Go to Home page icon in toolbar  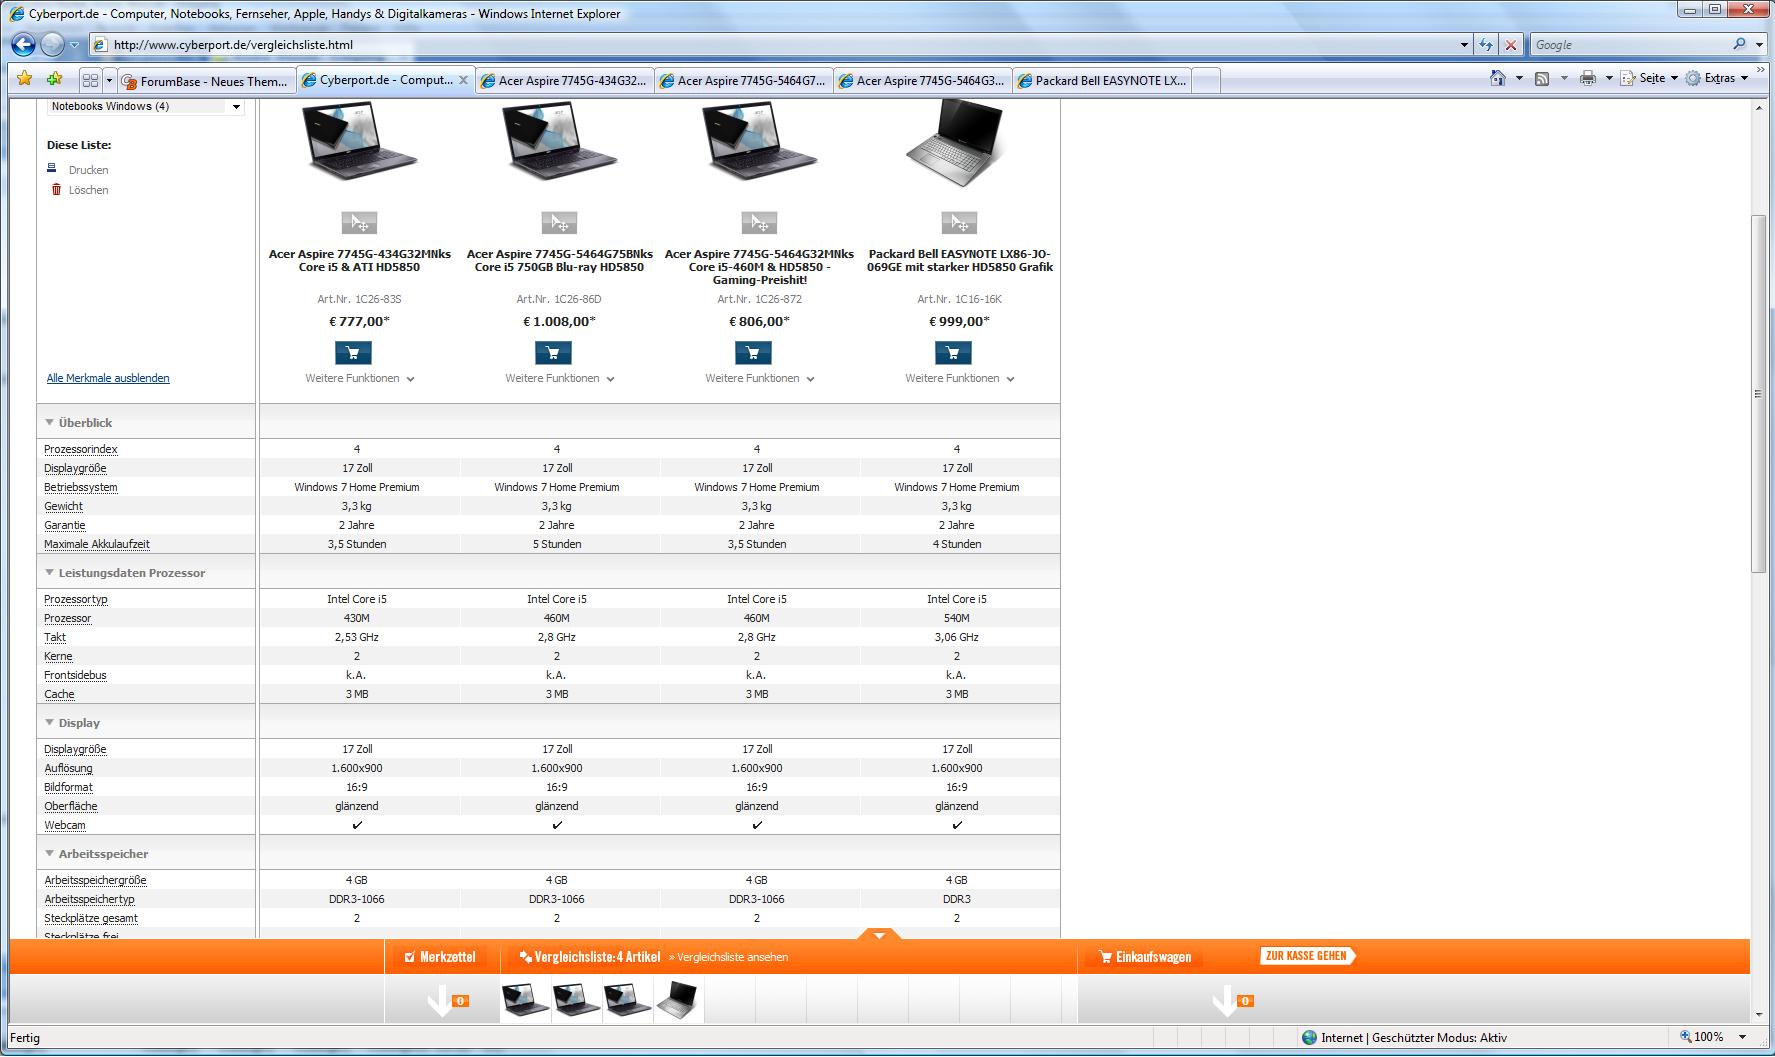click(1497, 78)
